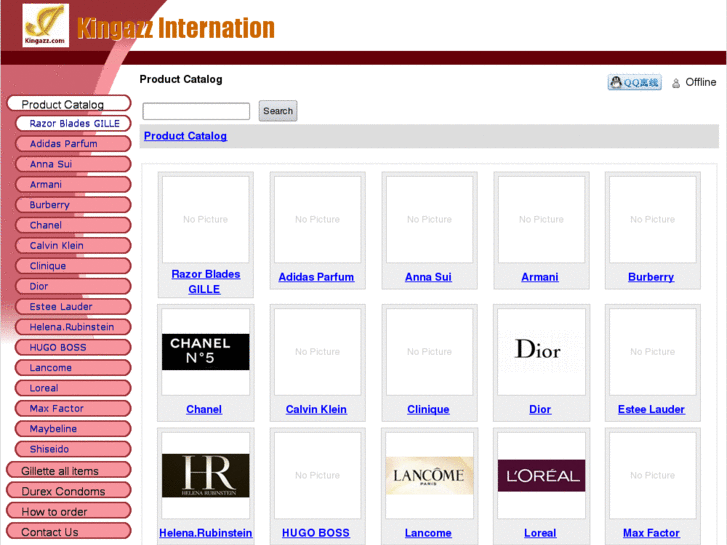
Task: Click the Helena.Rubinstein catalog link
Action: click(205, 533)
